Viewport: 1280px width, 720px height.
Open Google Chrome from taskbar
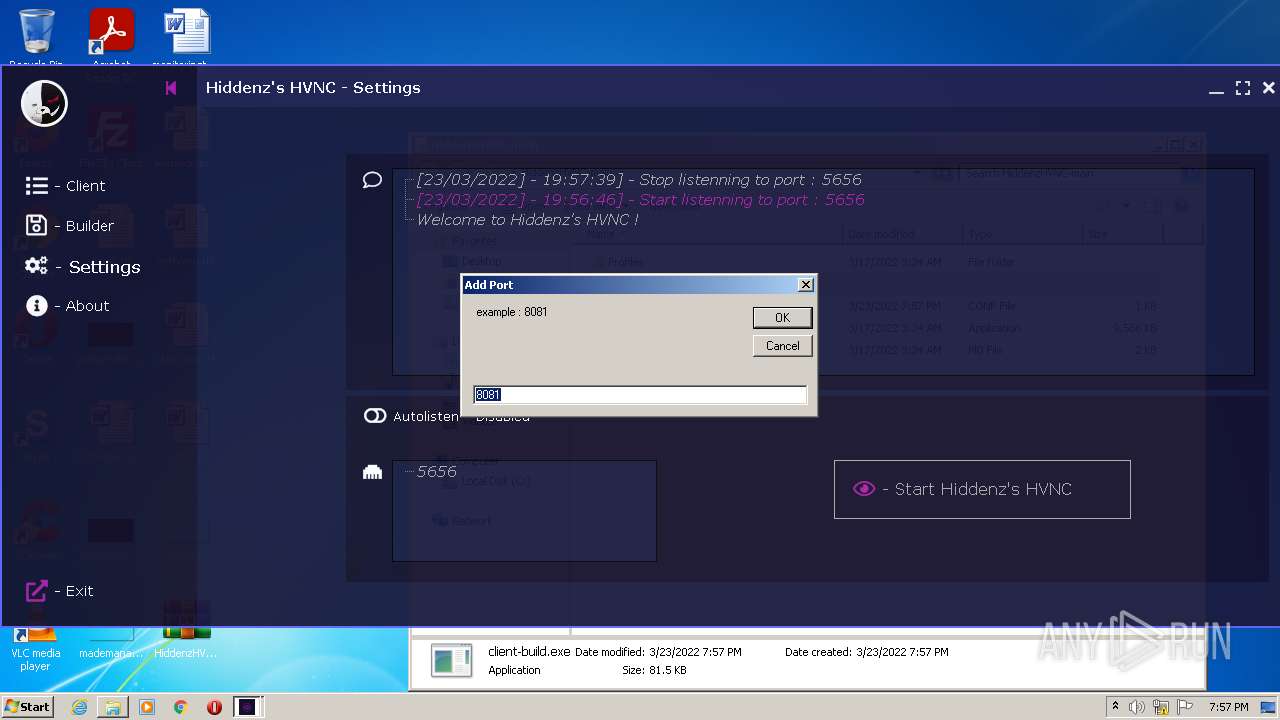coord(181,707)
